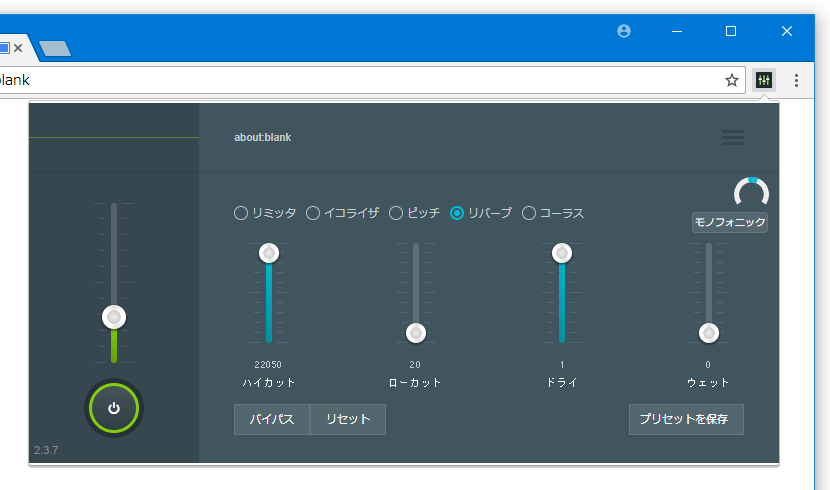Click the リセット button

[348, 419]
